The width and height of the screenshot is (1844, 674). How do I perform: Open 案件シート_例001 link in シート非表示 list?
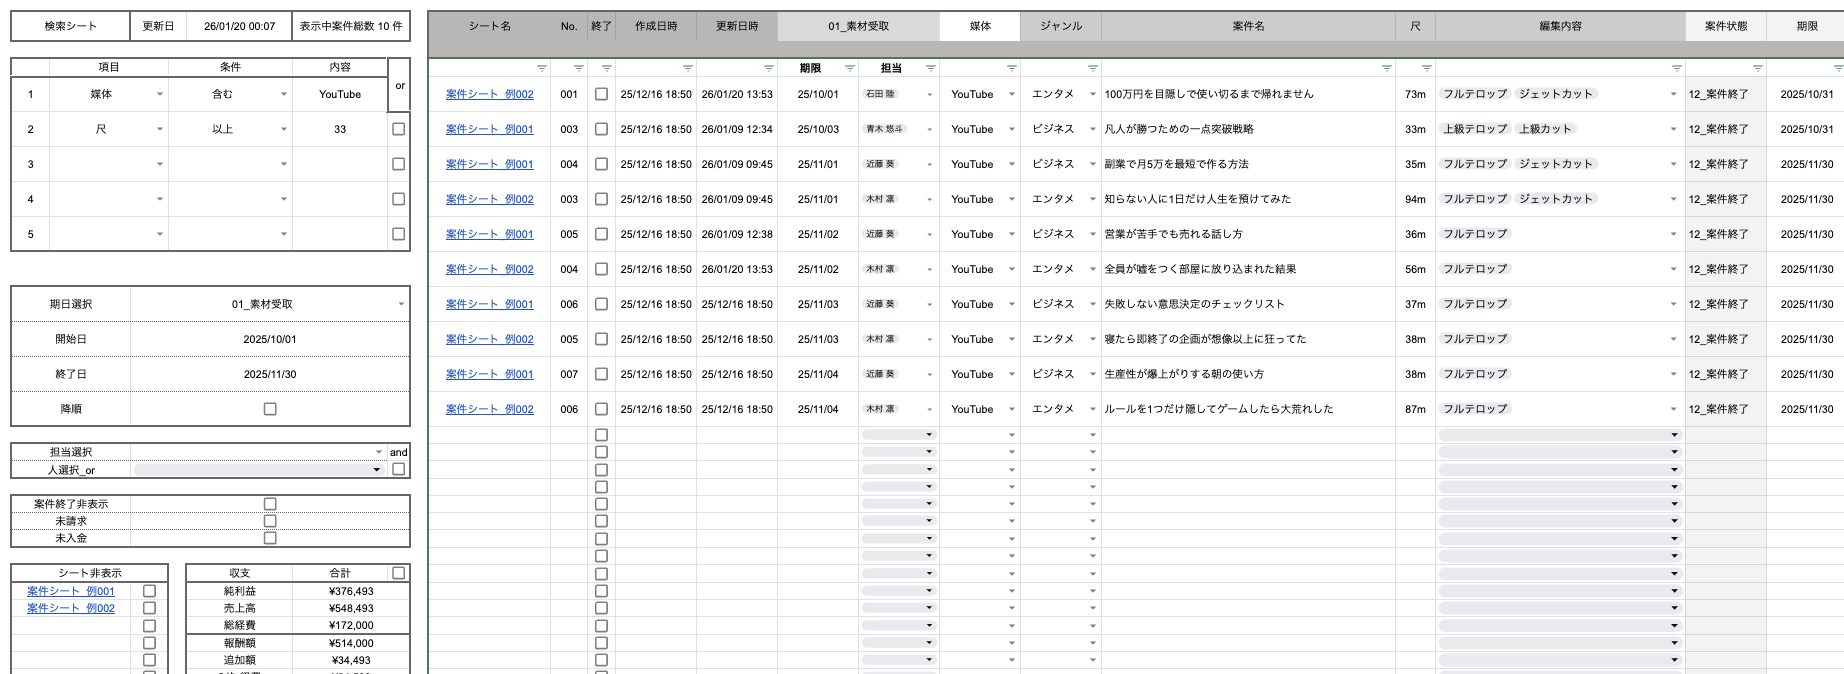pyautogui.click(x=71, y=591)
